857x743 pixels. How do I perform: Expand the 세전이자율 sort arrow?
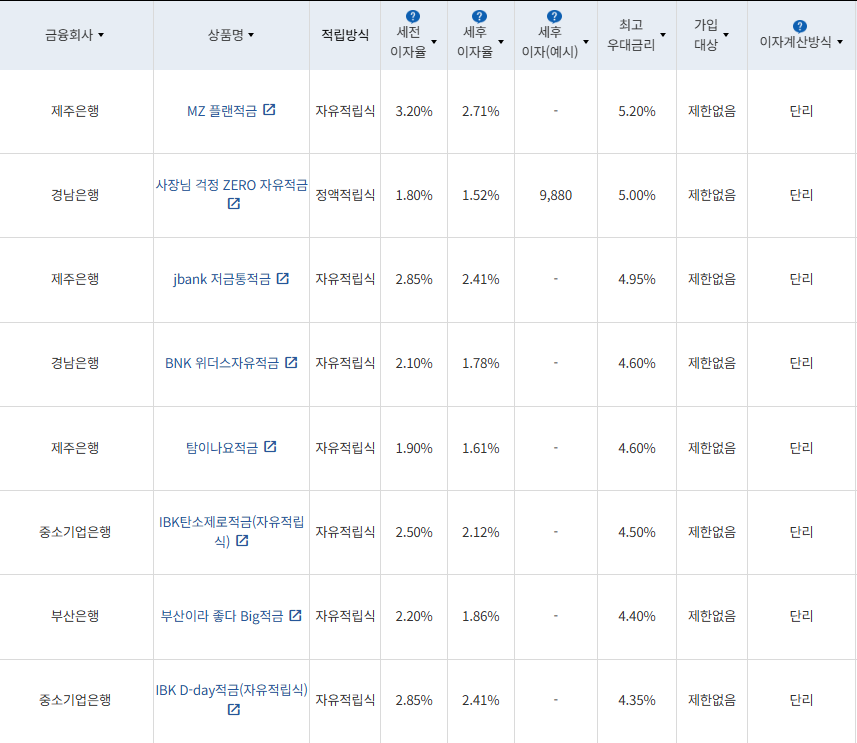[x=433, y=41]
